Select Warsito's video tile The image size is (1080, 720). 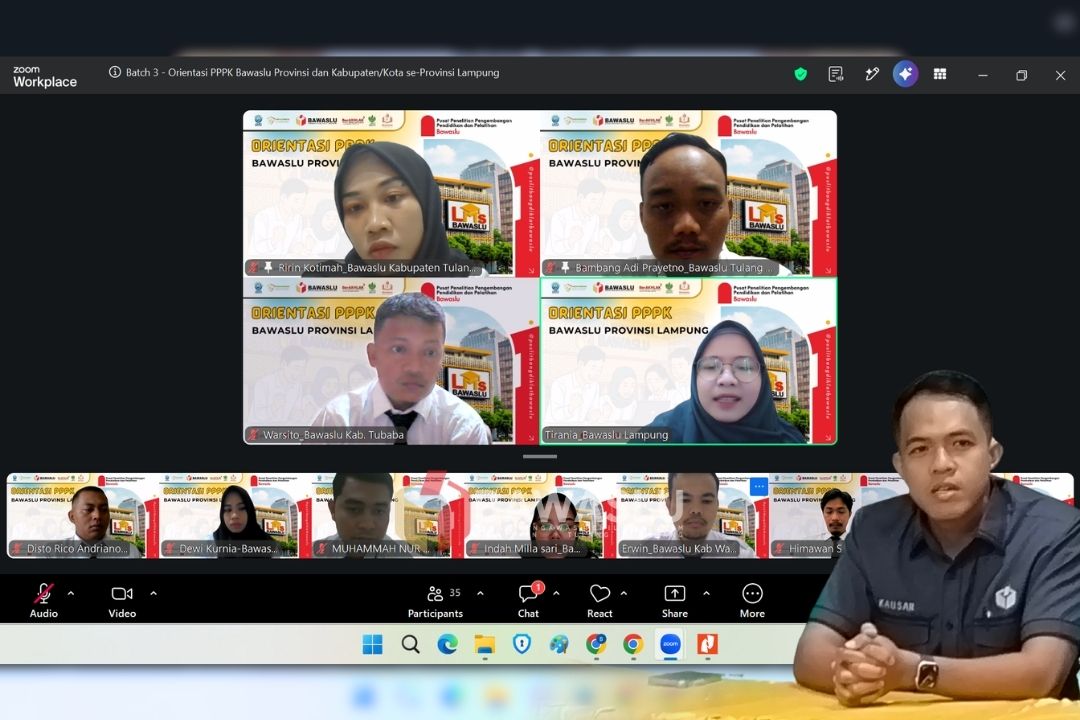click(391, 361)
